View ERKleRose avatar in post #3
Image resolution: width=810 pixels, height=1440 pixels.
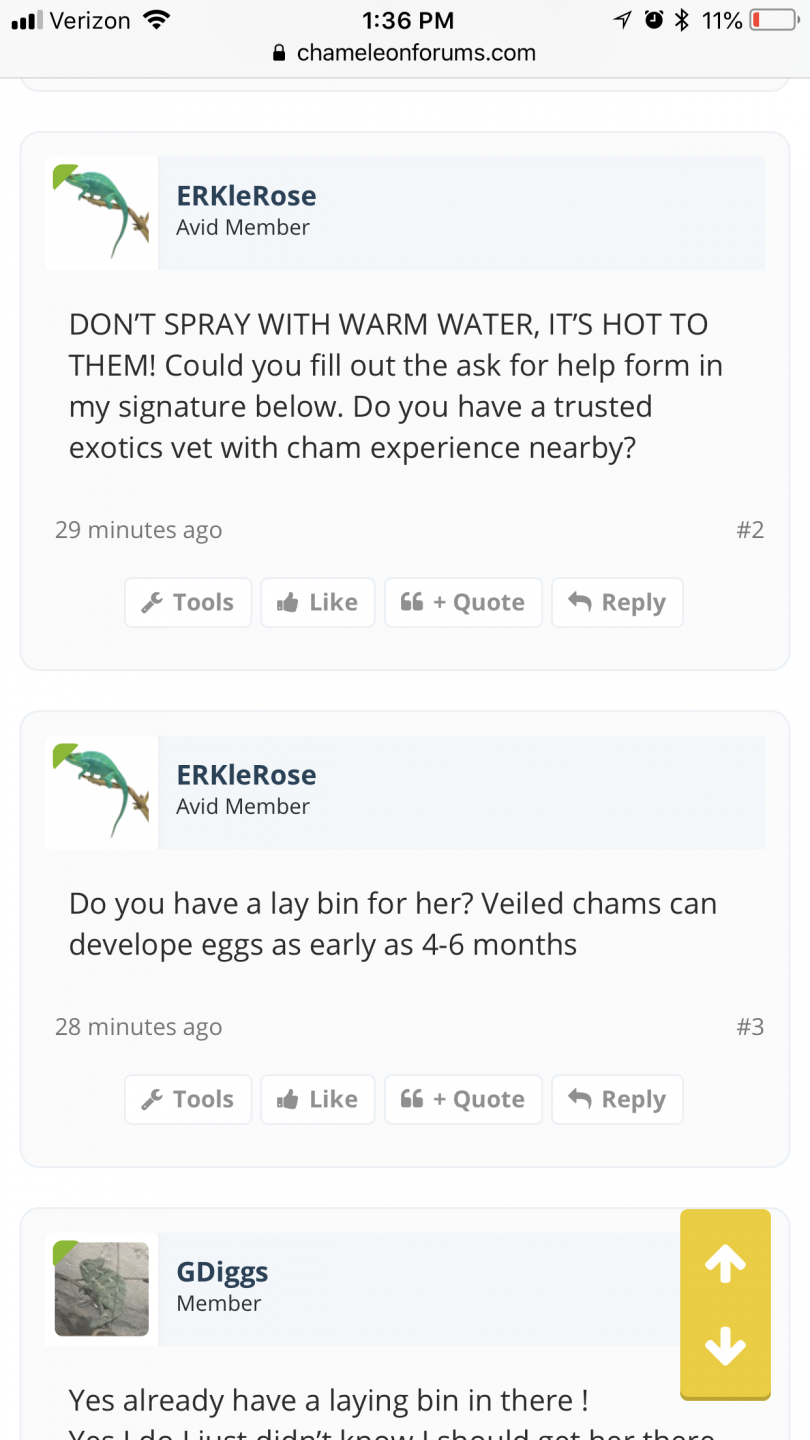pos(101,792)
